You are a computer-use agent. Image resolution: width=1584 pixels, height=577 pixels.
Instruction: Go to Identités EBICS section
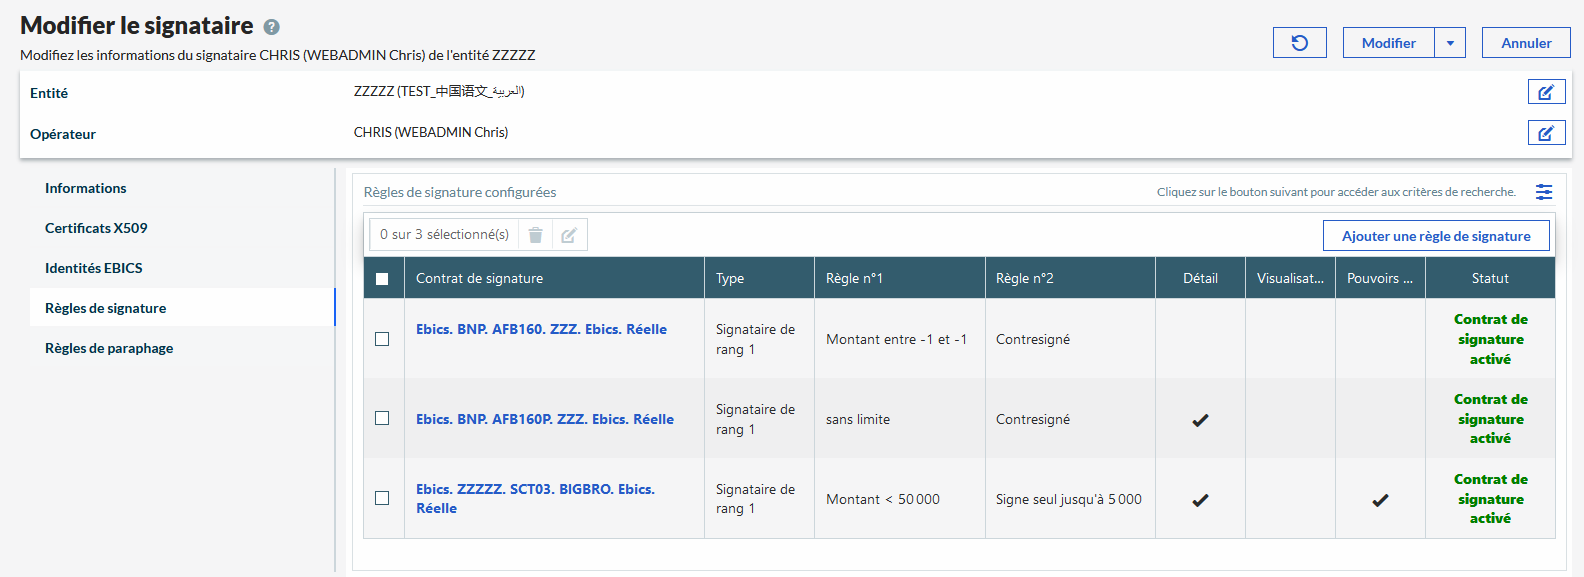[x=94, y=268]
